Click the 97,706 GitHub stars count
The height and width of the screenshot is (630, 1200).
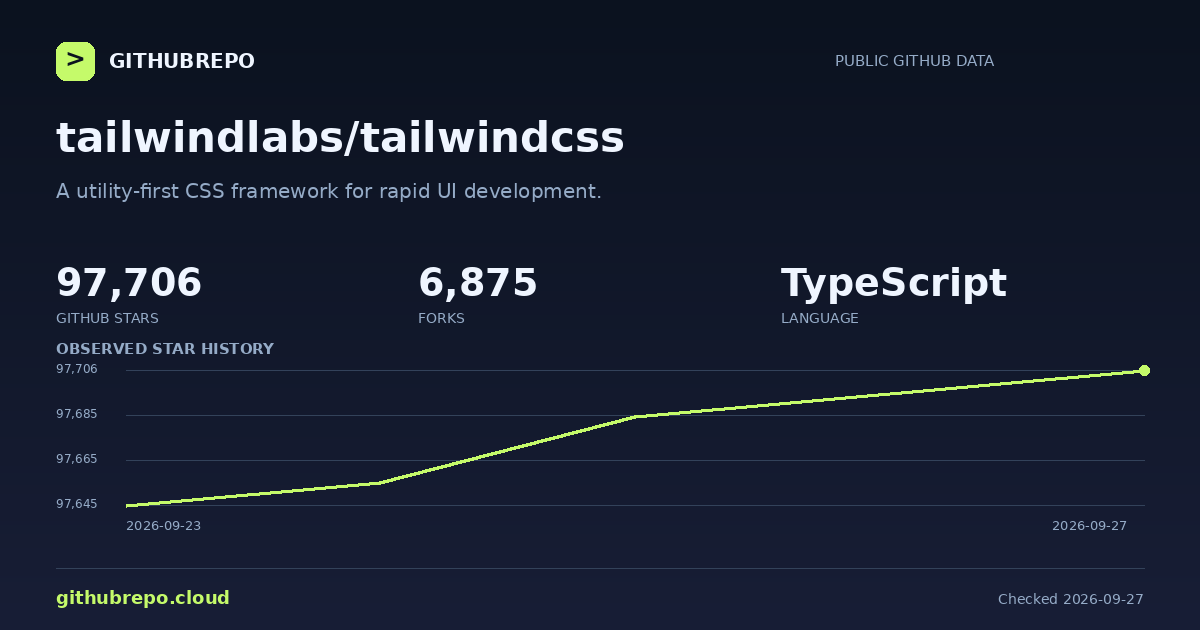point(129,283)
